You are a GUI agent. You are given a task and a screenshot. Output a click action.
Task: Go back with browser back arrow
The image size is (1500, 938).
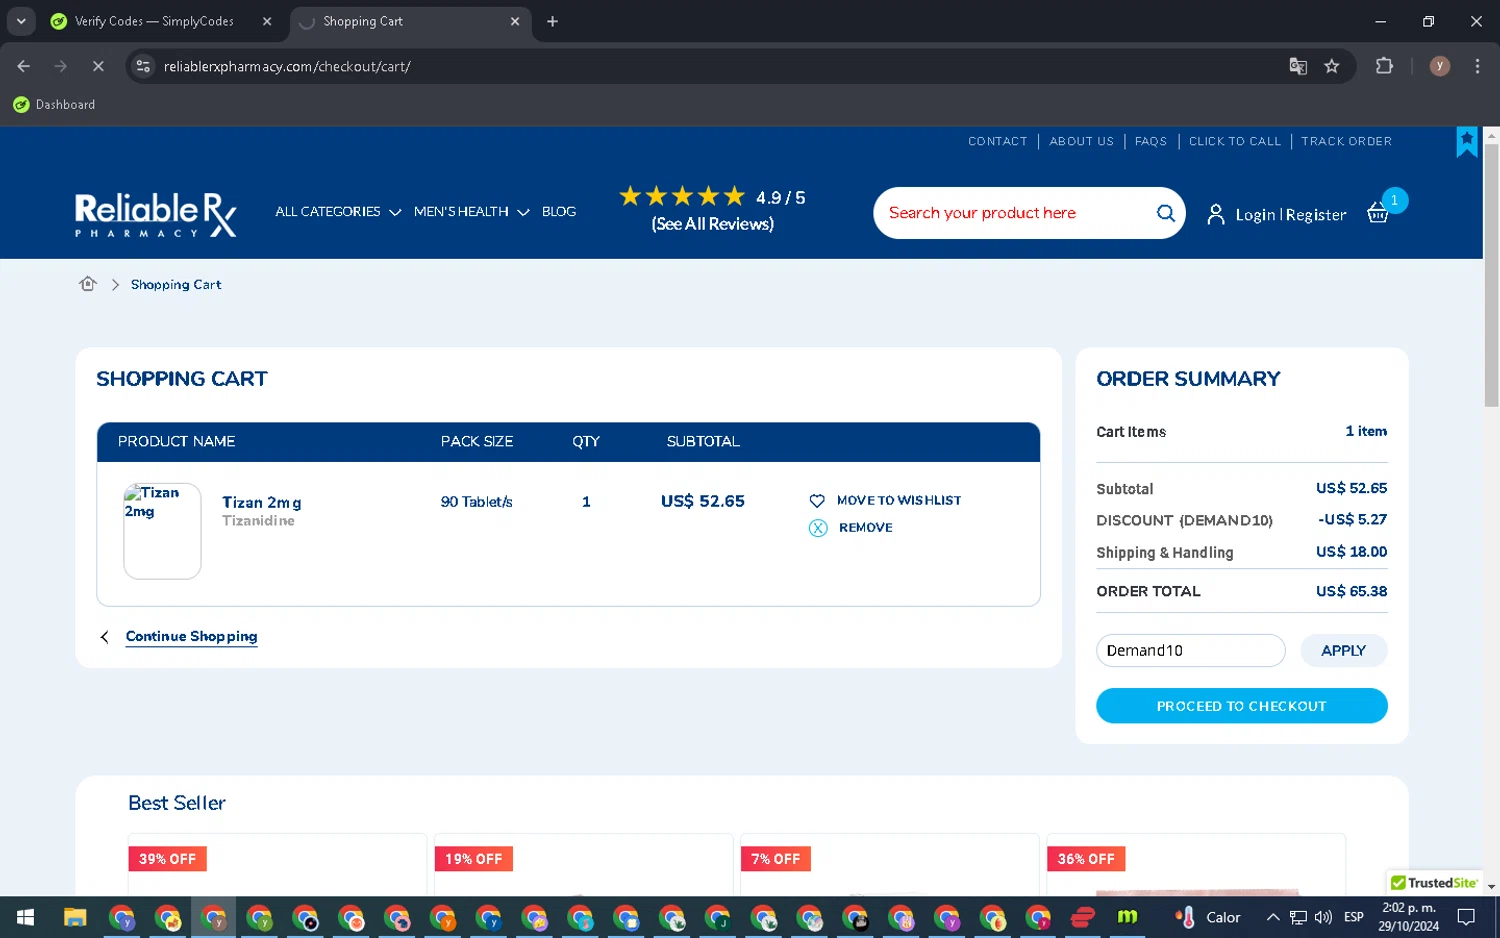pyautogui.click(x=24, y=66)
